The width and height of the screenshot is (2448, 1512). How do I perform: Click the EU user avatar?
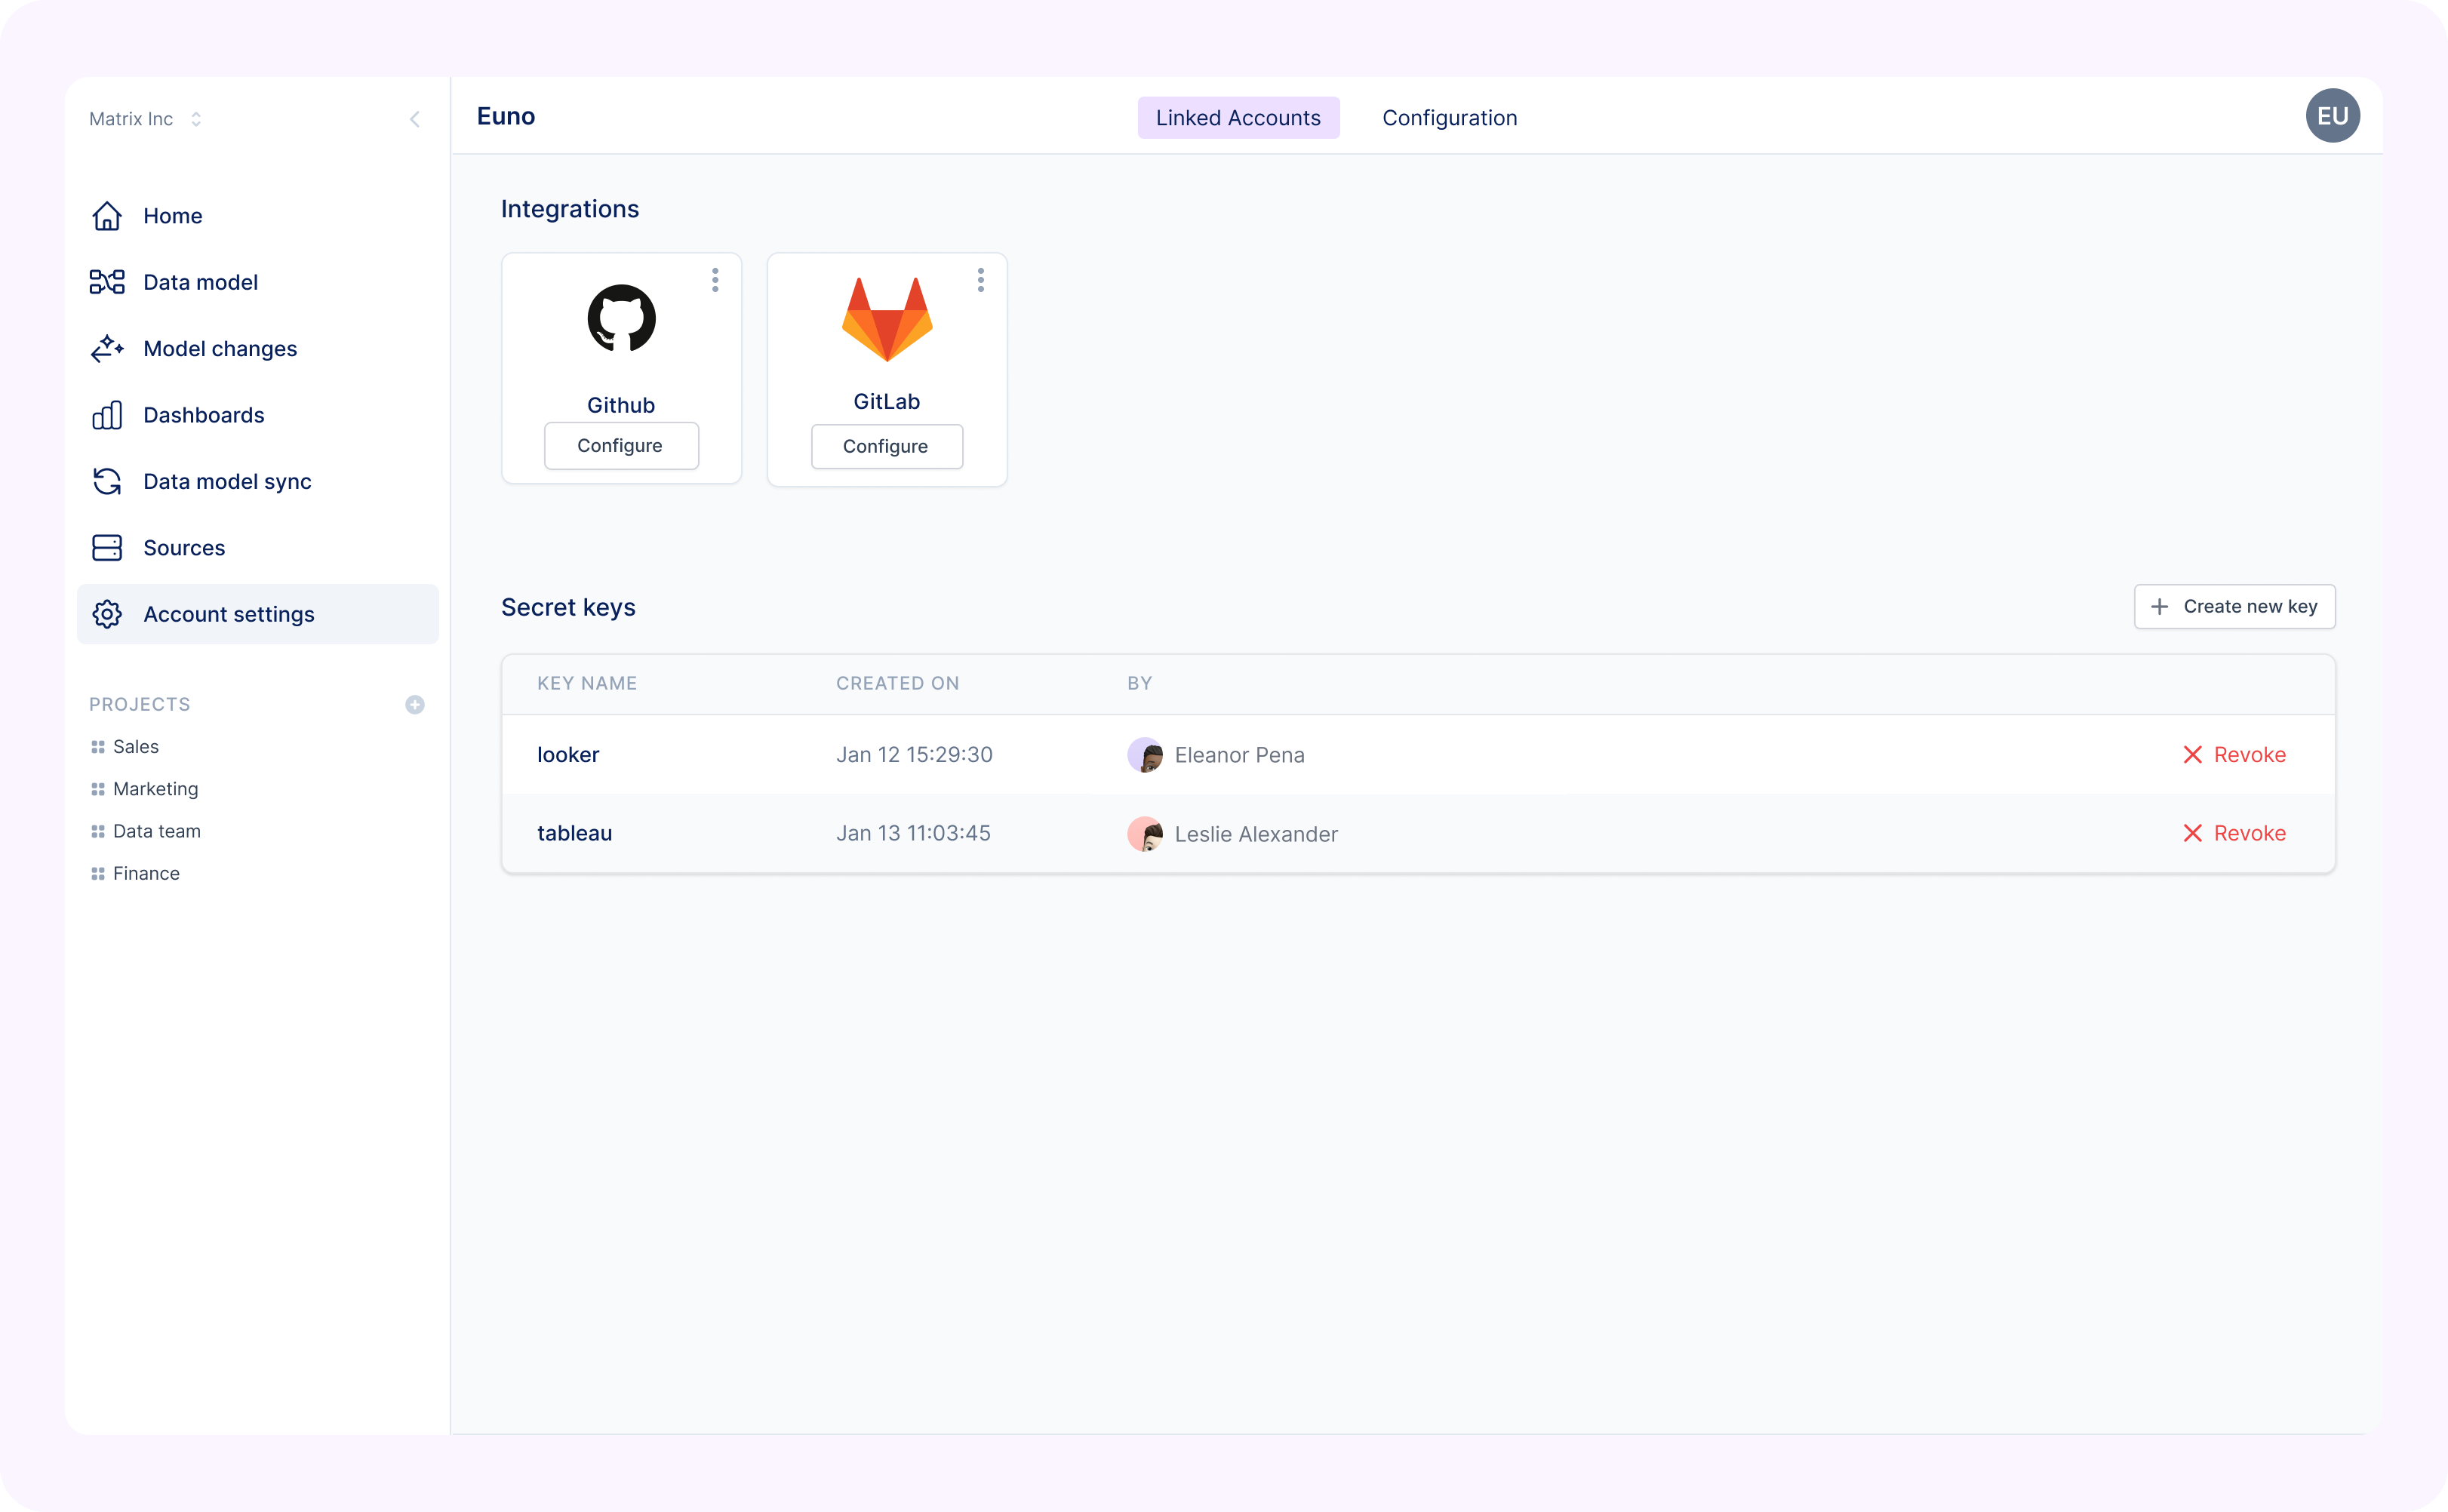point(2332,116)
